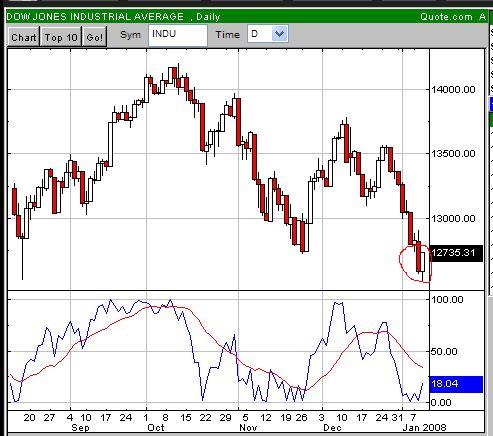
Task: Select the 12735.31 current price label
Action: 456,253
